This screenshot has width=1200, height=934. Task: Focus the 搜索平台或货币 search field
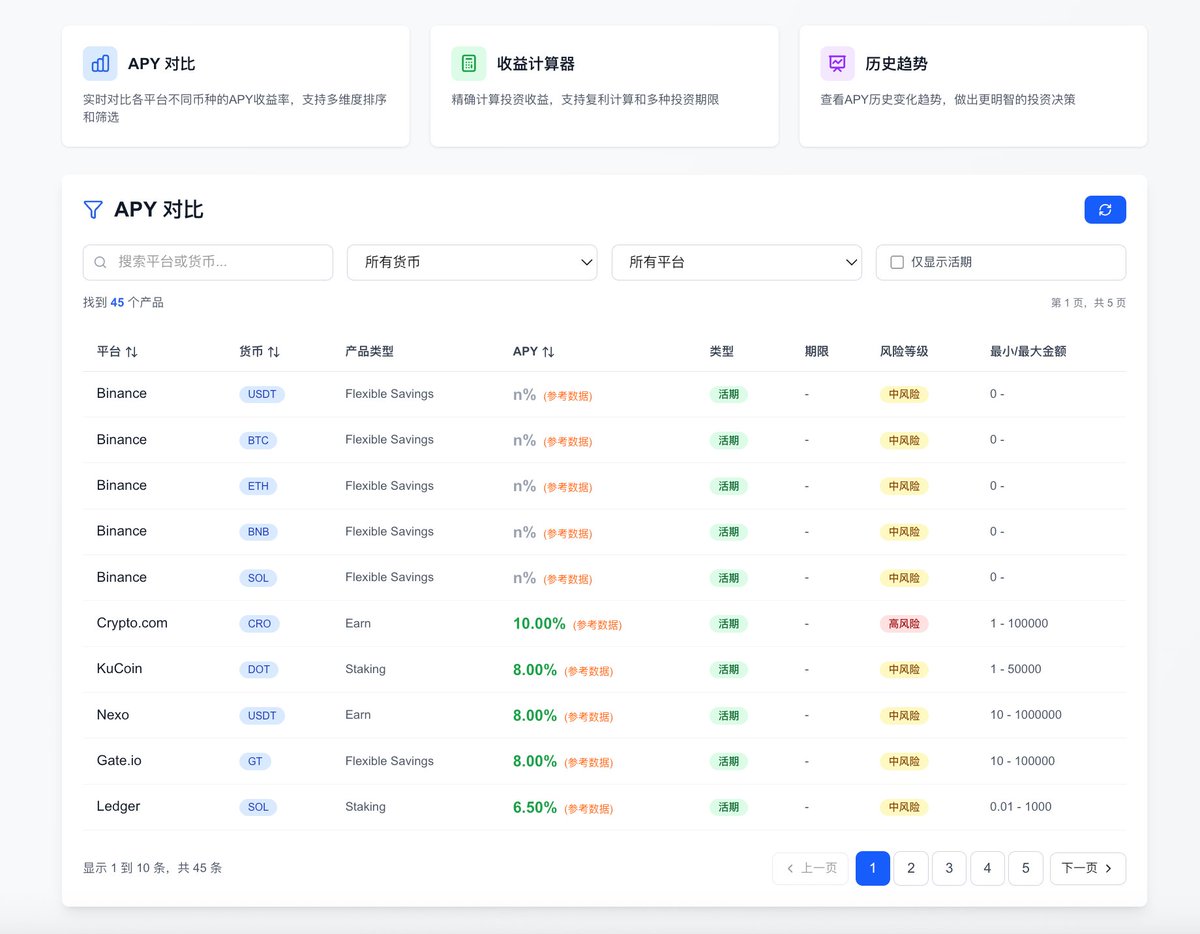click(x=208, y=262)
